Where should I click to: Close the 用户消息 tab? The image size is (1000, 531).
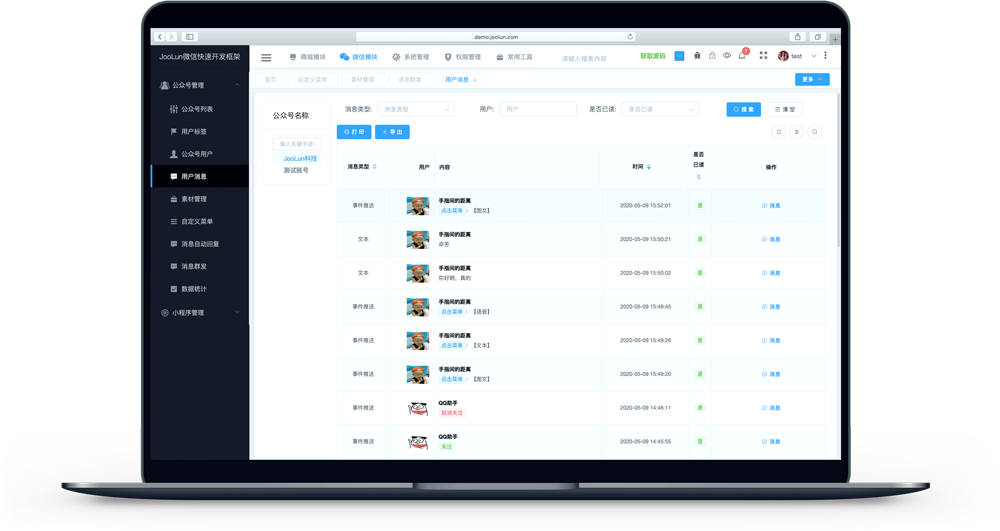tap(475, 80)
